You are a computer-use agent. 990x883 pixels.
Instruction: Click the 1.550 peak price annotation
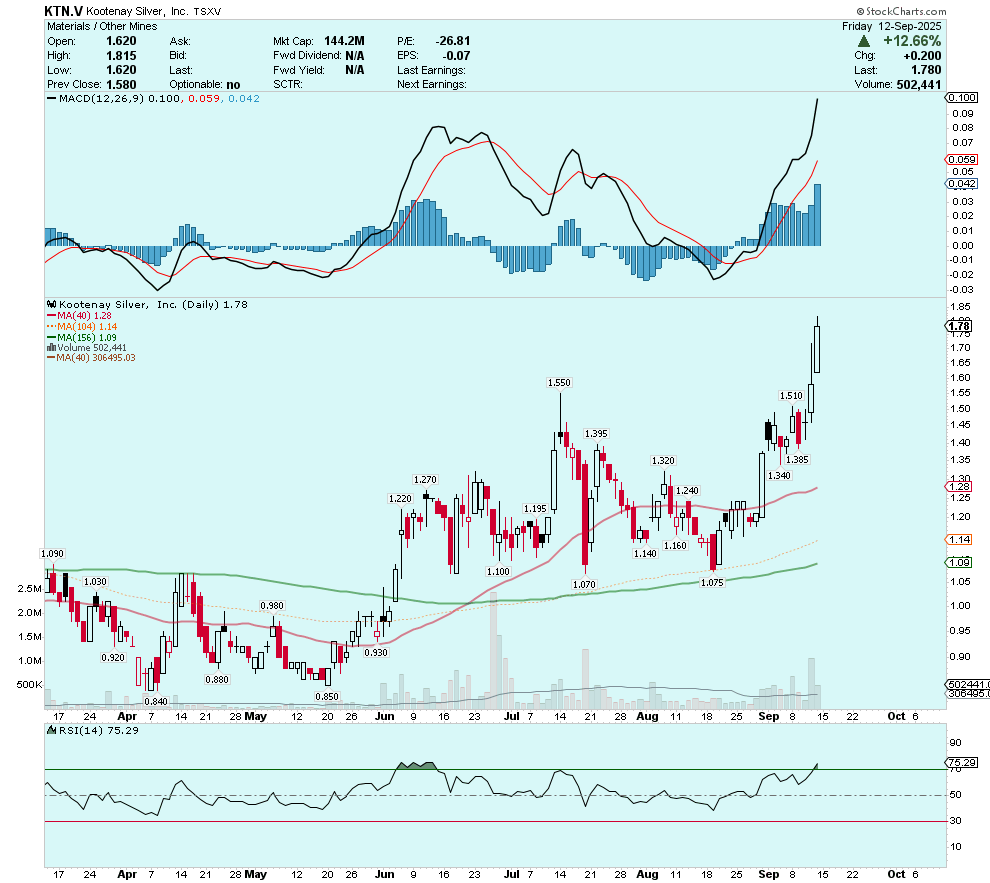(x=559, y=382)
